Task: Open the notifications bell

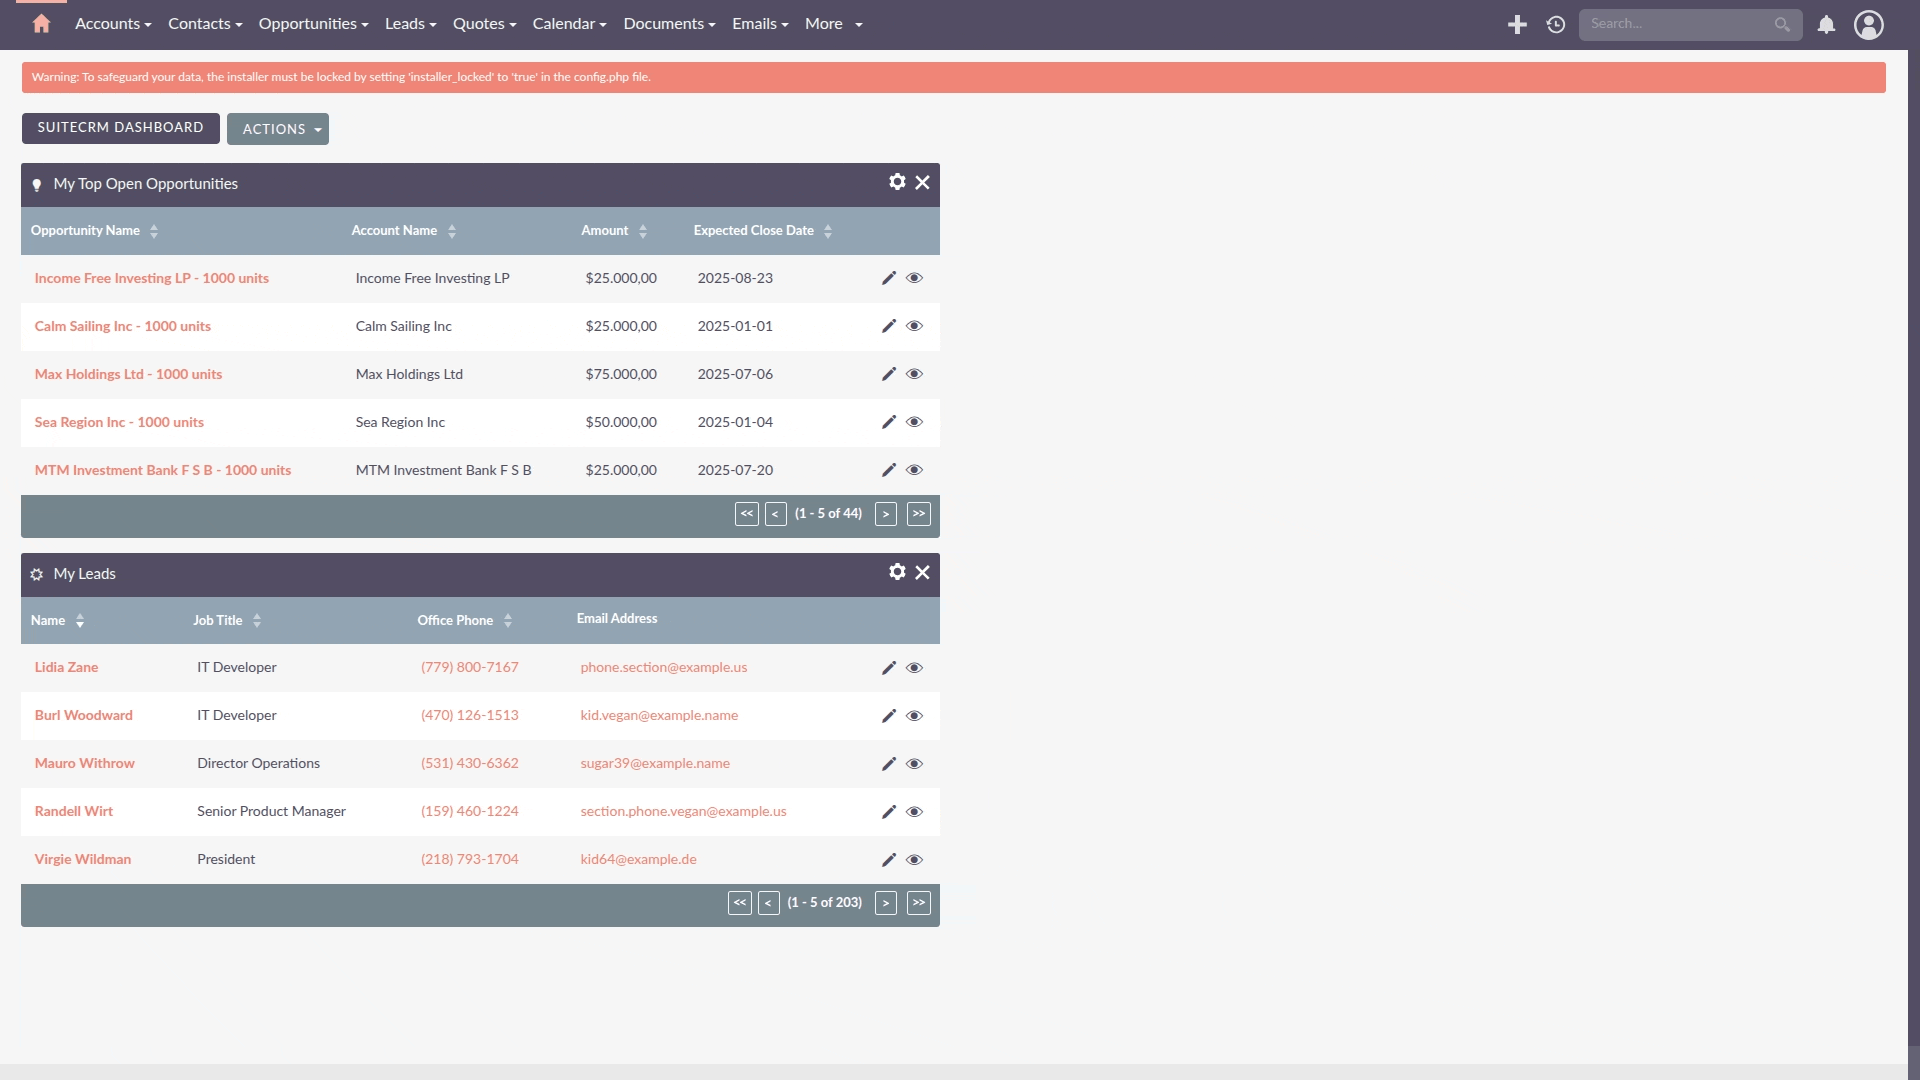Action: click(x=1826, y=24)
